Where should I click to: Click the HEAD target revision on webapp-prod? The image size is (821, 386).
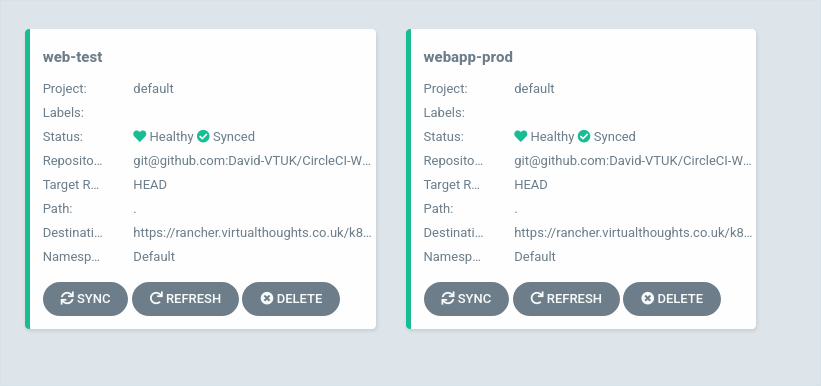(531, 185)
